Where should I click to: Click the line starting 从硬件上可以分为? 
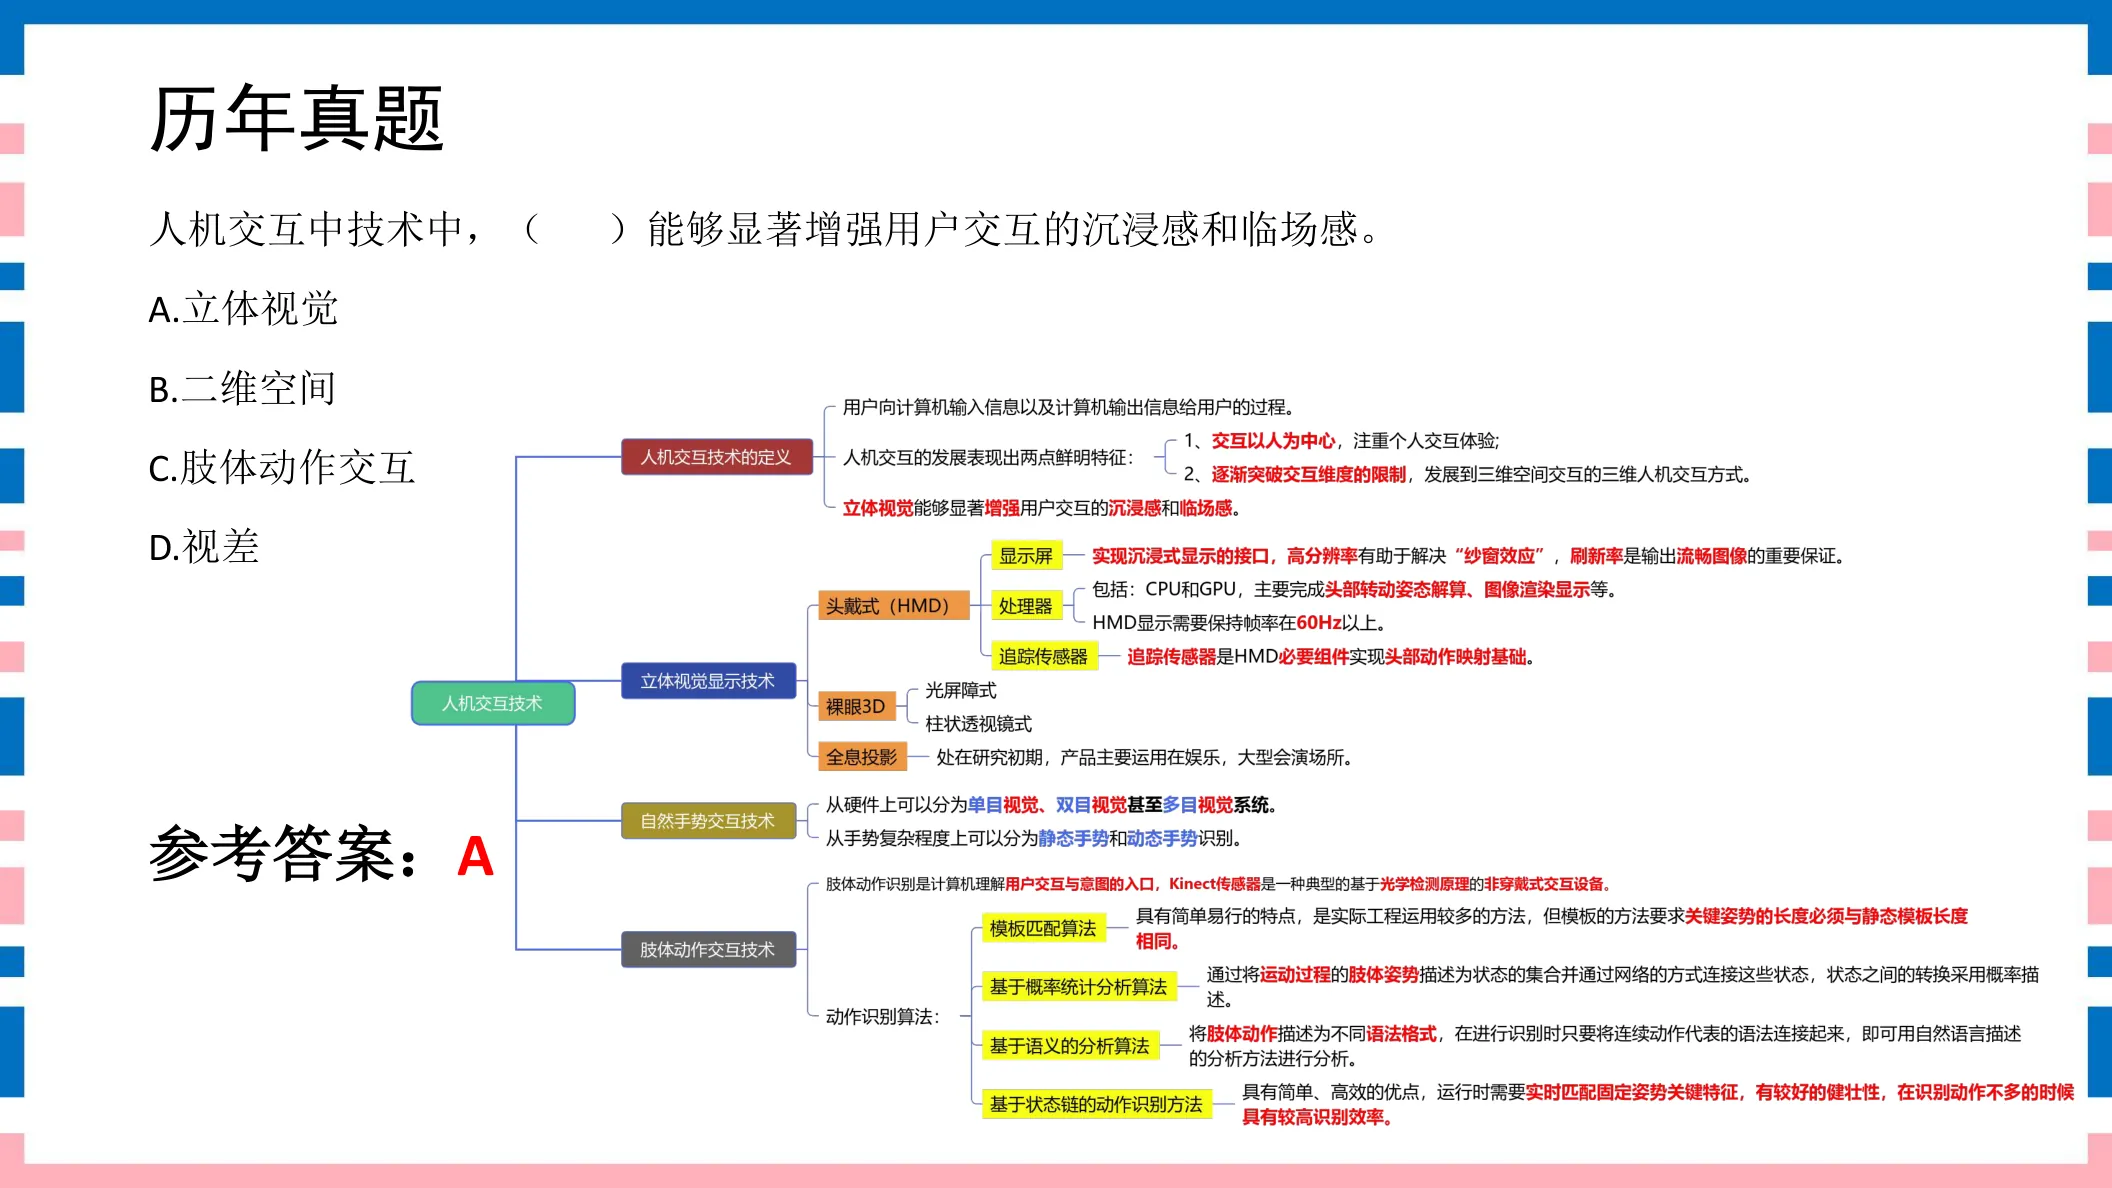[x=1052, y=805]
